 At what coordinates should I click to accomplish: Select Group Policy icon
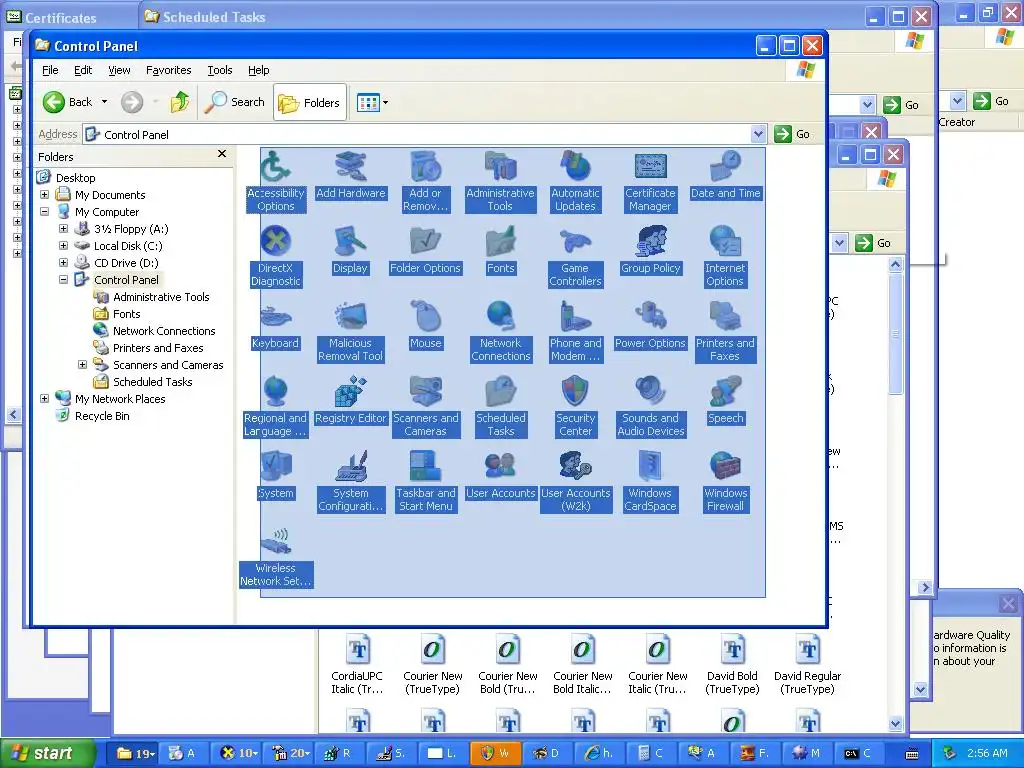pyautogui.click(x=650, y=250)
